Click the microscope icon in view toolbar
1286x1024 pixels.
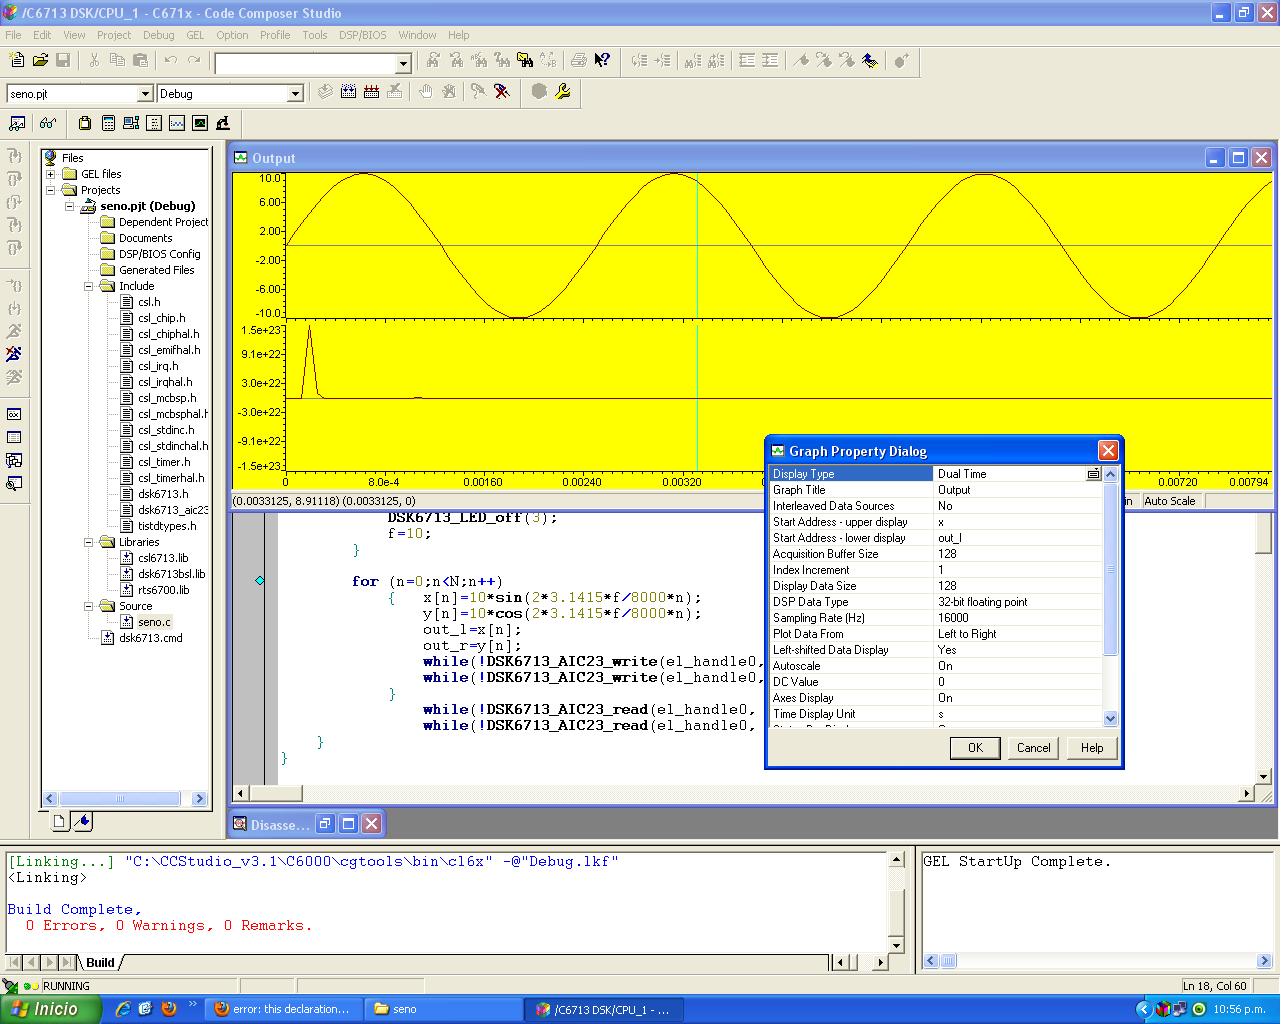223,123
